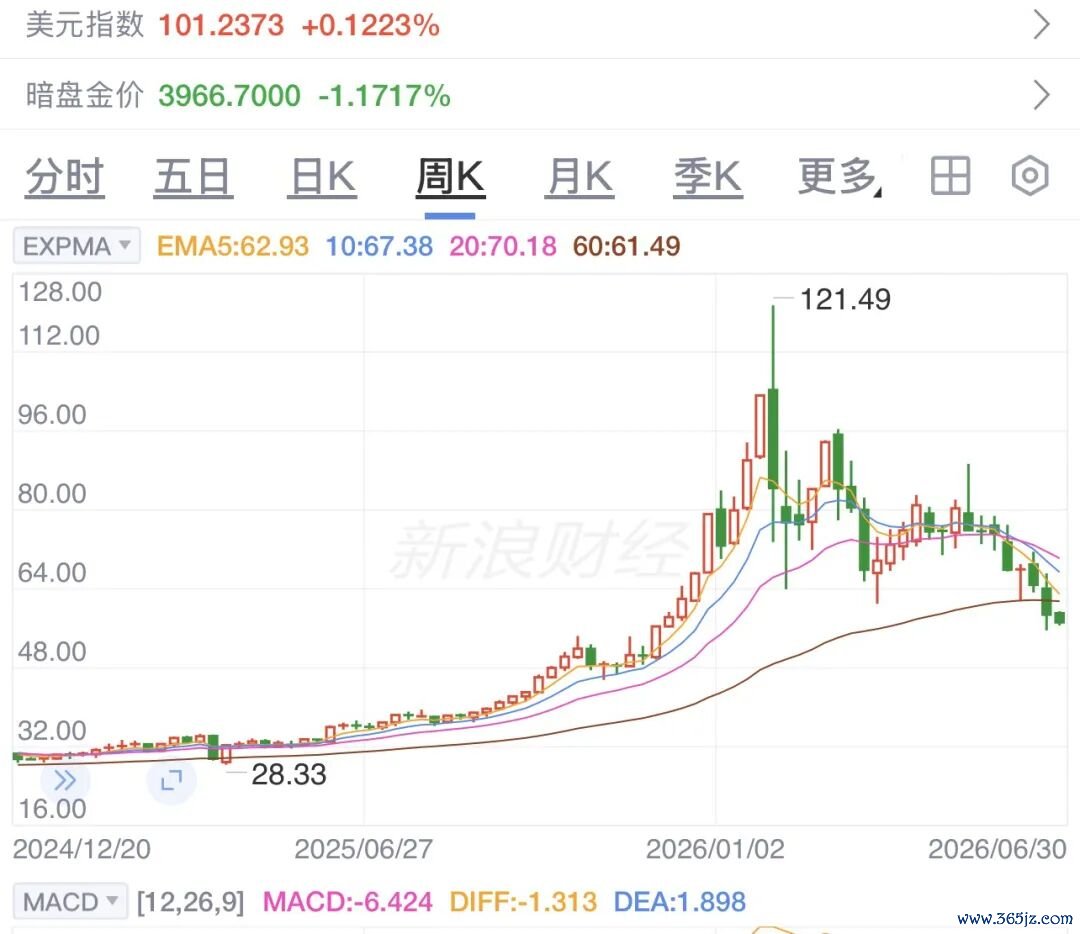Switch to the 日K tab
This screenshot has height=934, width=1080.
coord(322,177)
